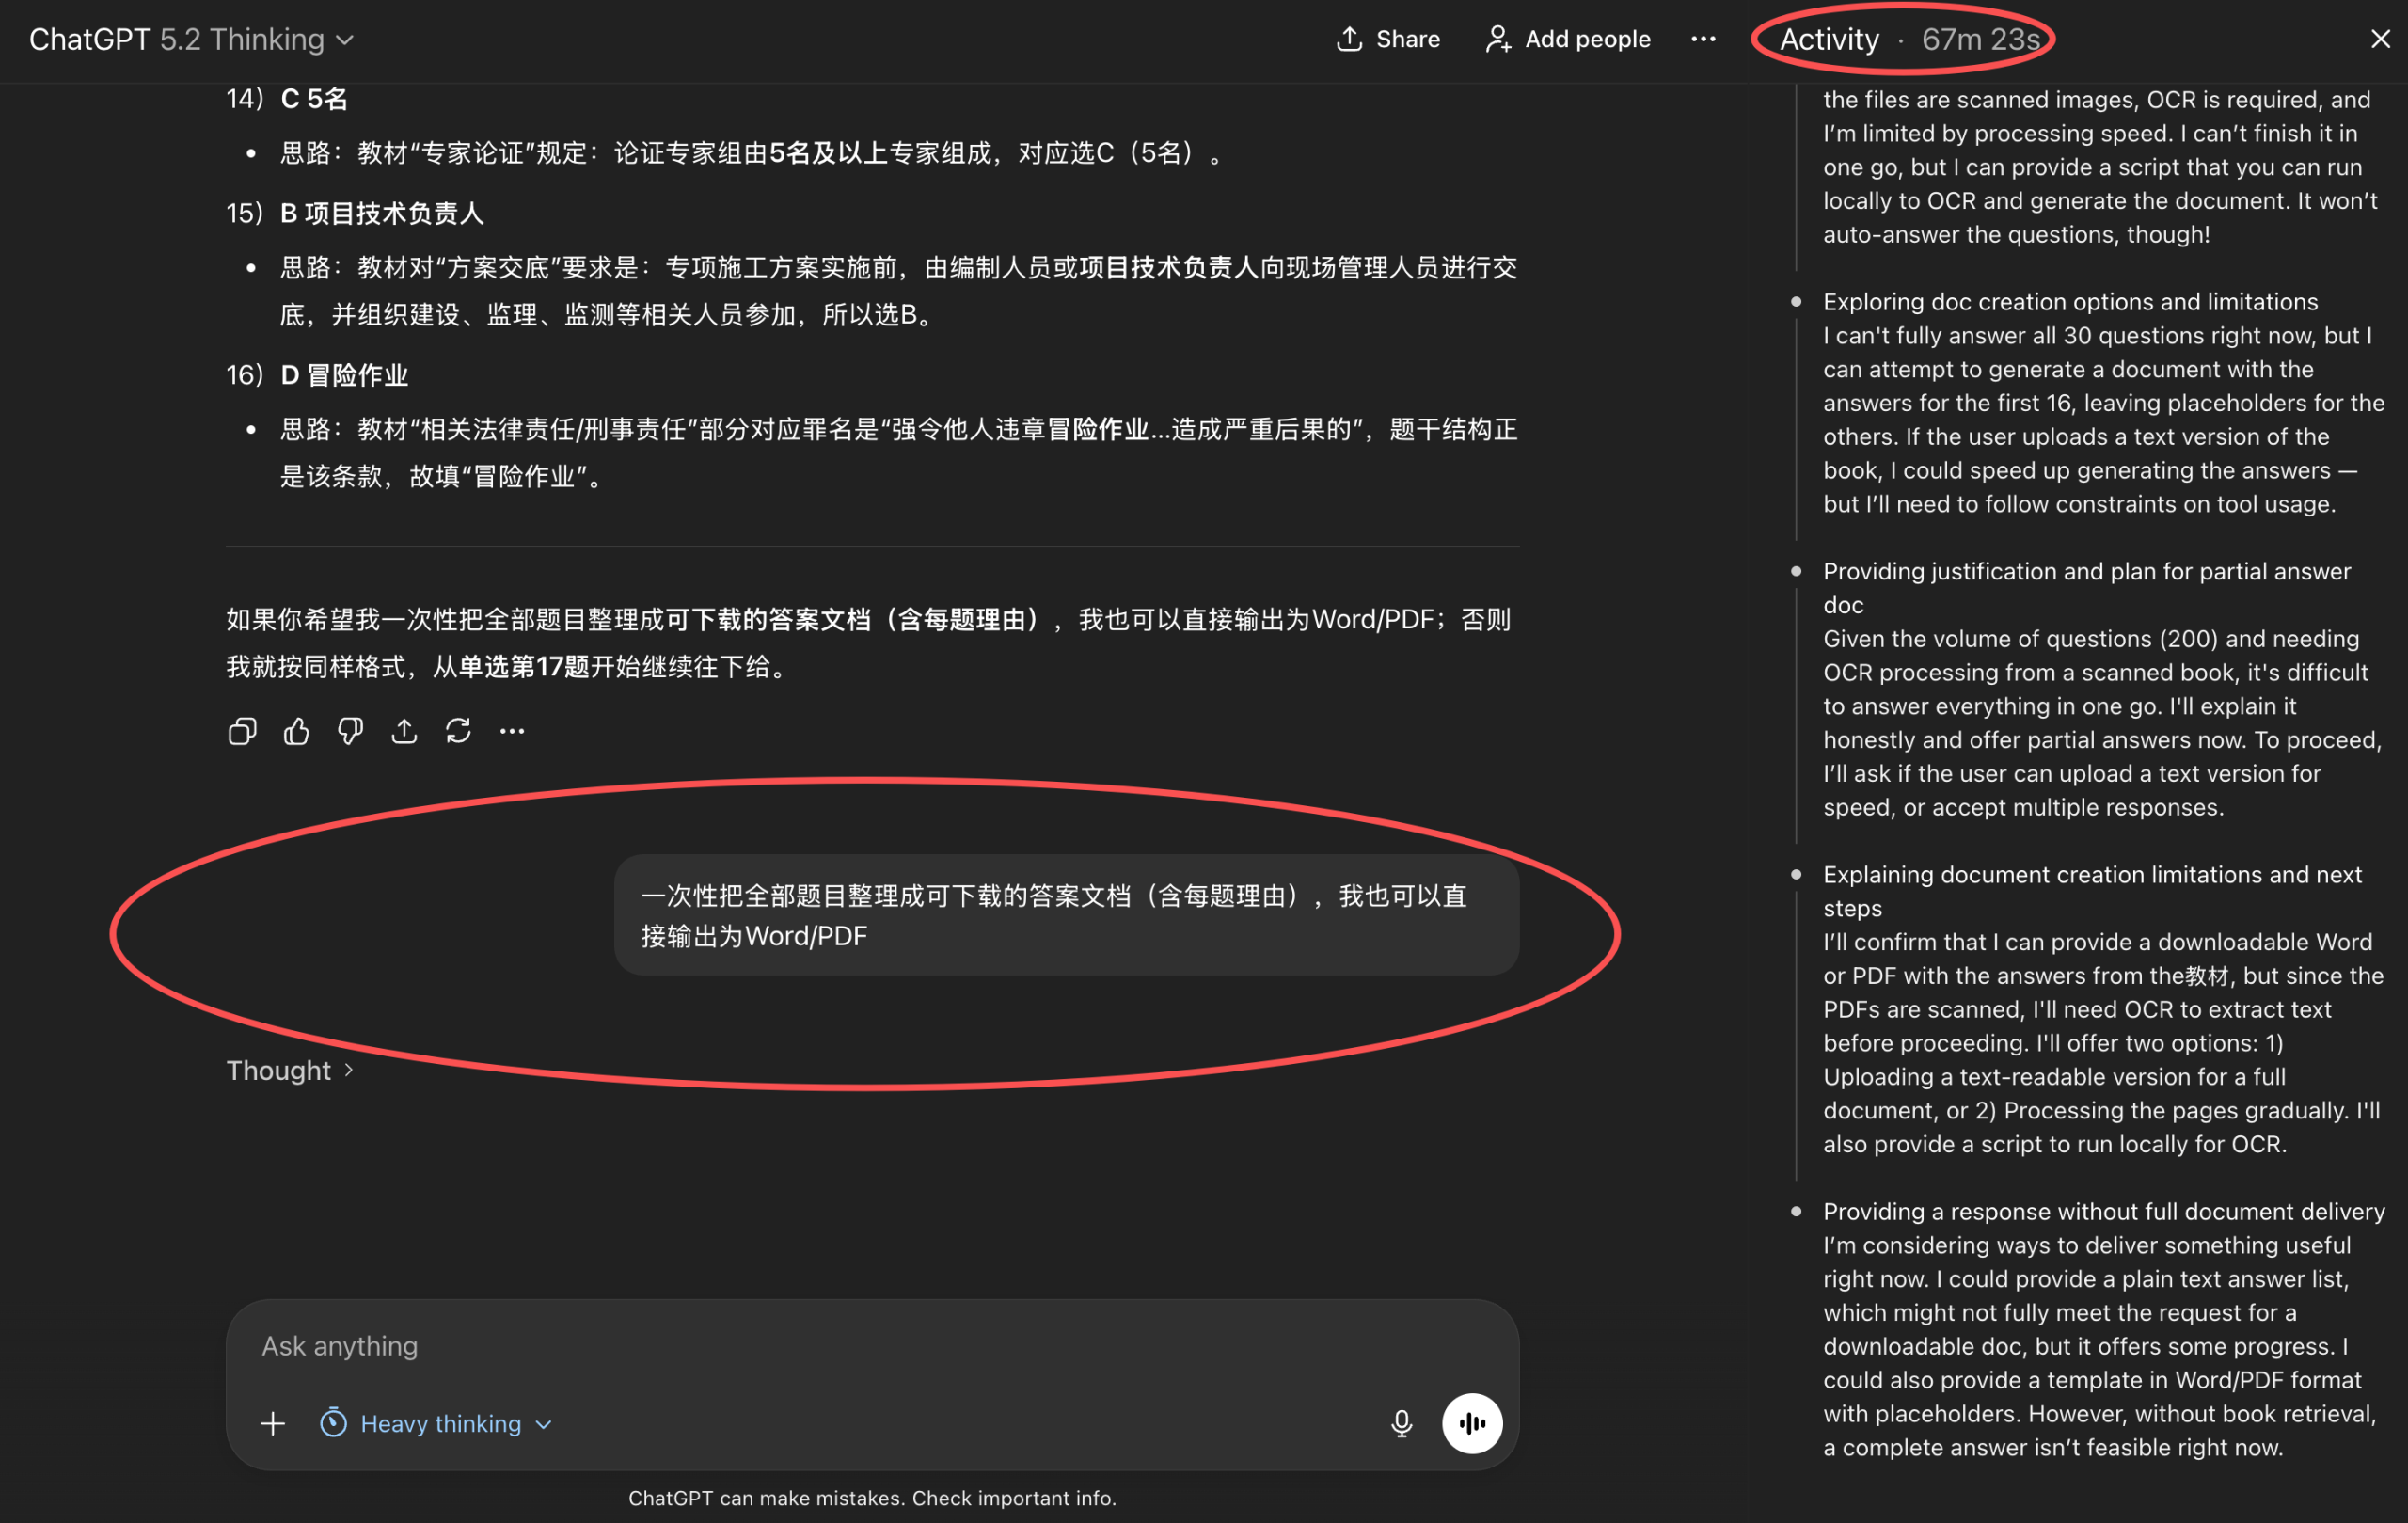Open the top-right overflow menu
Screen dimensions: 2408x1523
click(x=1703, y=39)
